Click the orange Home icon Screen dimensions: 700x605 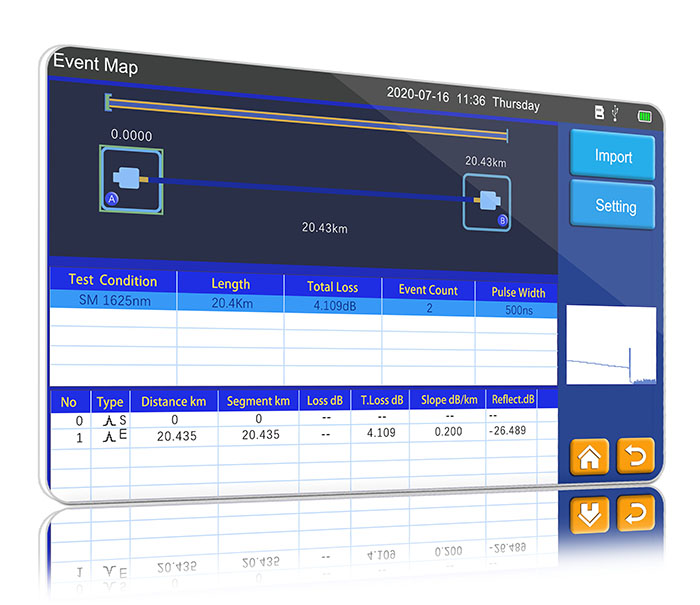coord(590,457)
